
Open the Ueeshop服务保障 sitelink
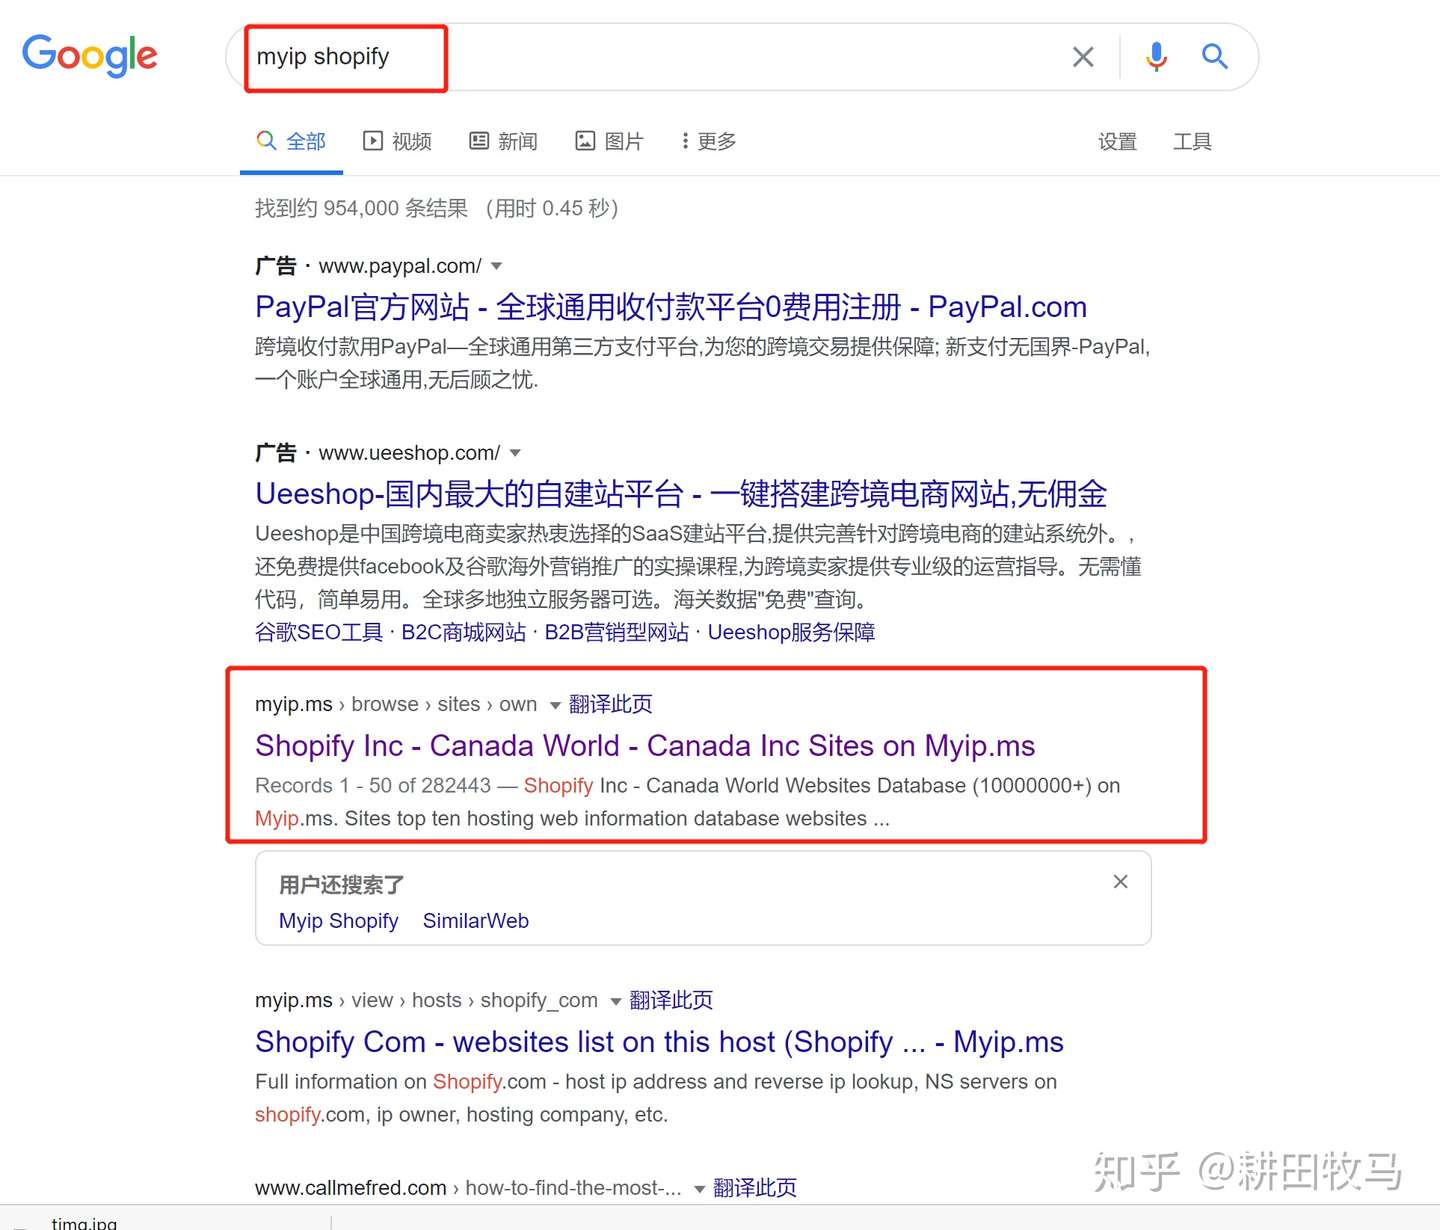[792, 632]
